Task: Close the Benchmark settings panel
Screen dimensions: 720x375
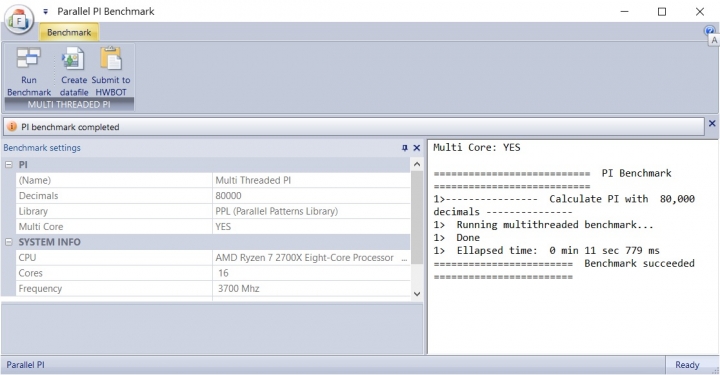Action: point(416,148)
